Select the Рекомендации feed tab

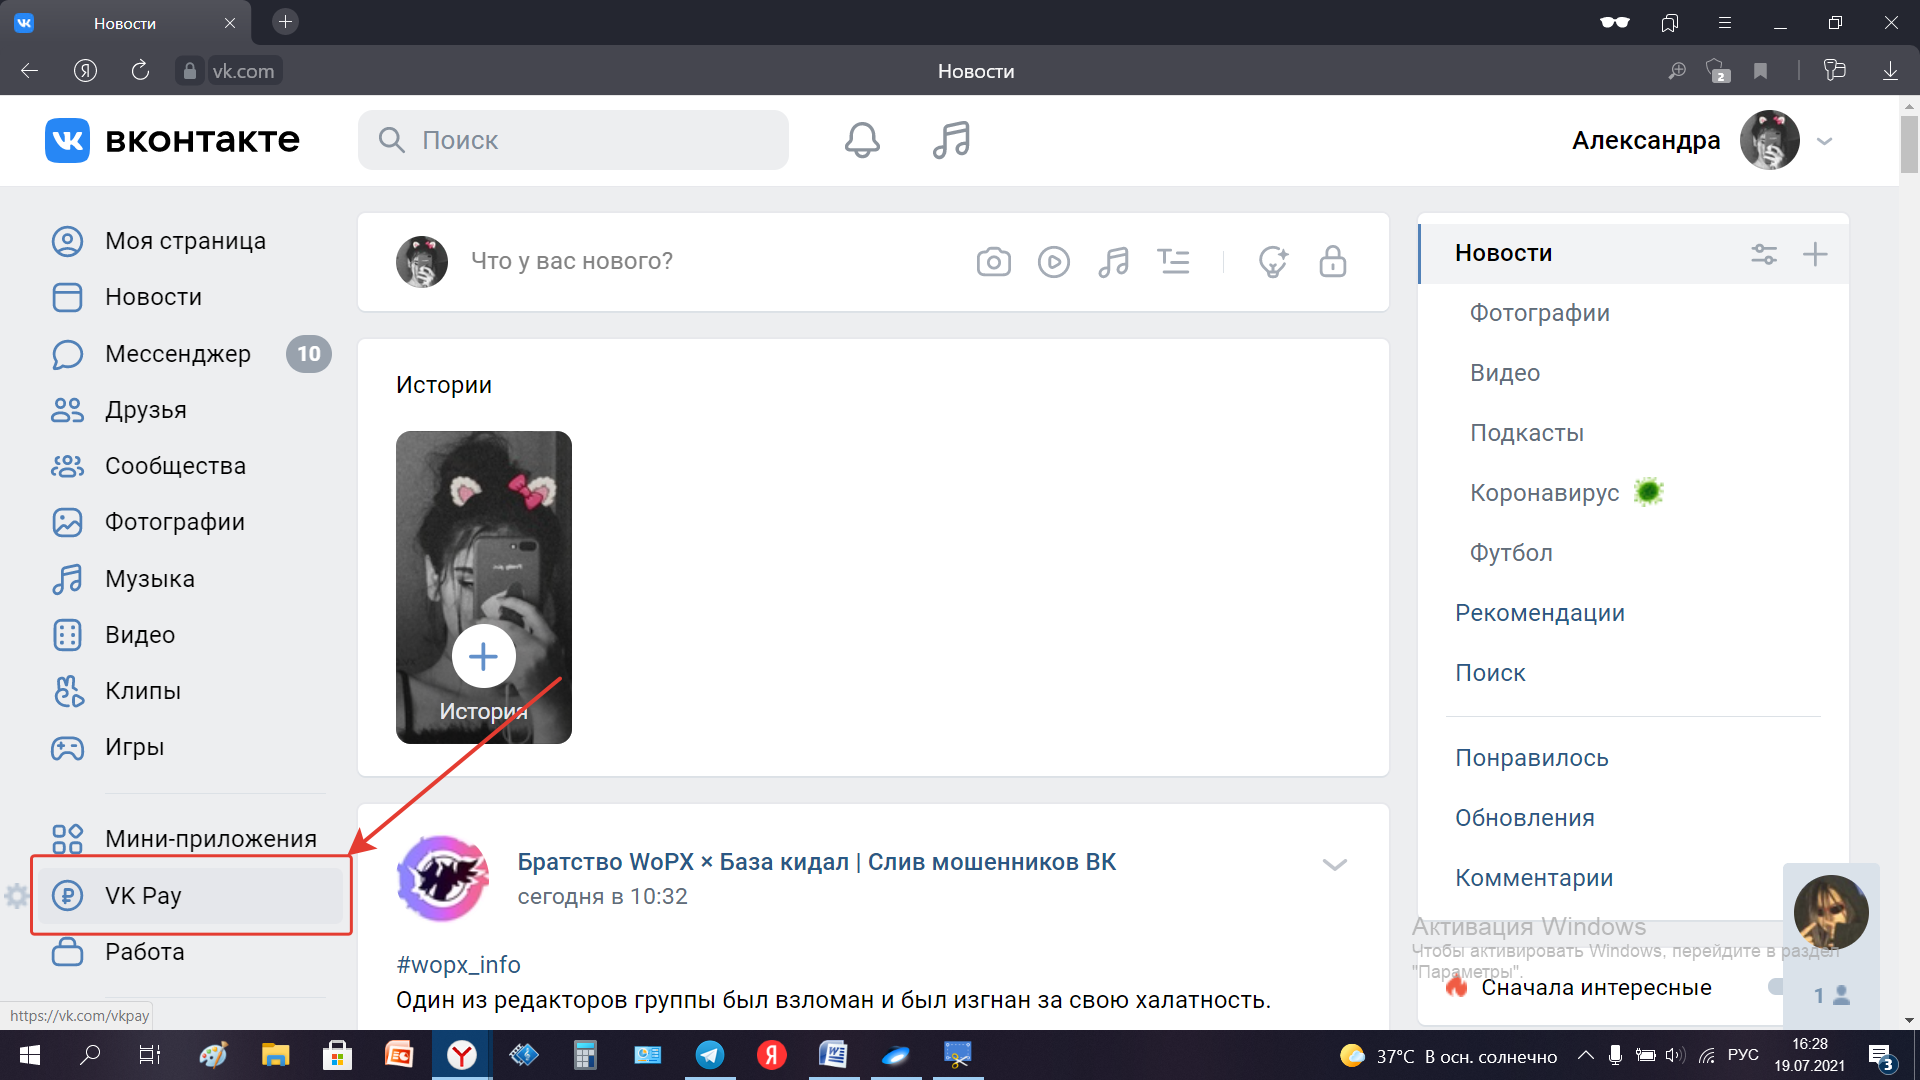click(x=1539, y=613)
